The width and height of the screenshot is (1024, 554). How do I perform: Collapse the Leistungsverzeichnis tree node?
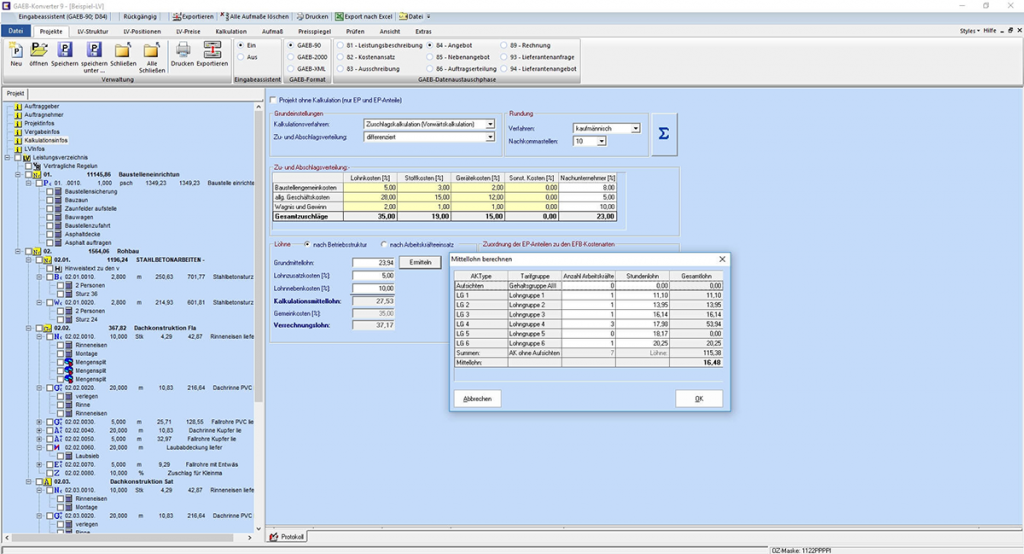8,157
